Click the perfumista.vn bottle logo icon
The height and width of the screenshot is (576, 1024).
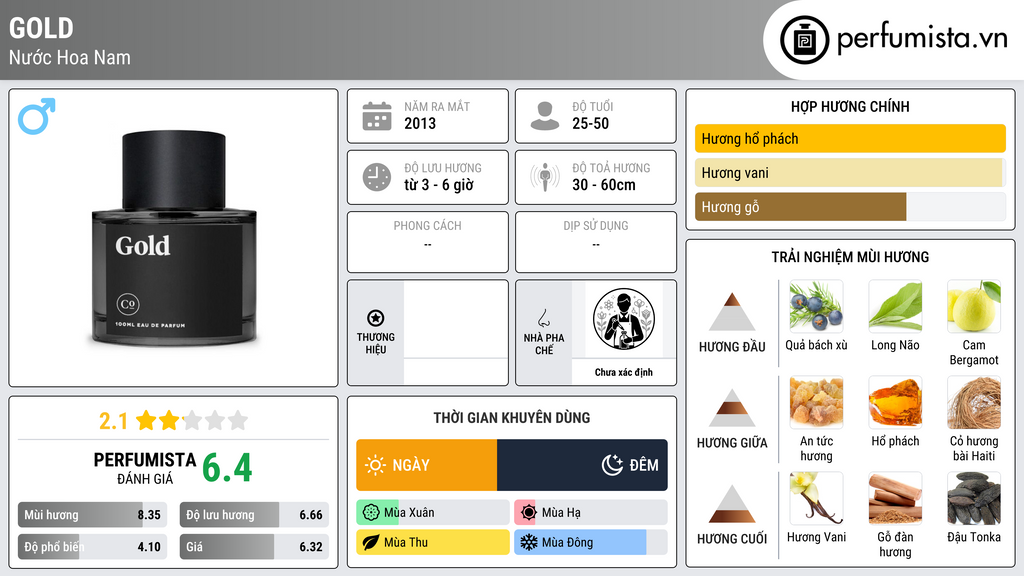(x=805, y=40)
